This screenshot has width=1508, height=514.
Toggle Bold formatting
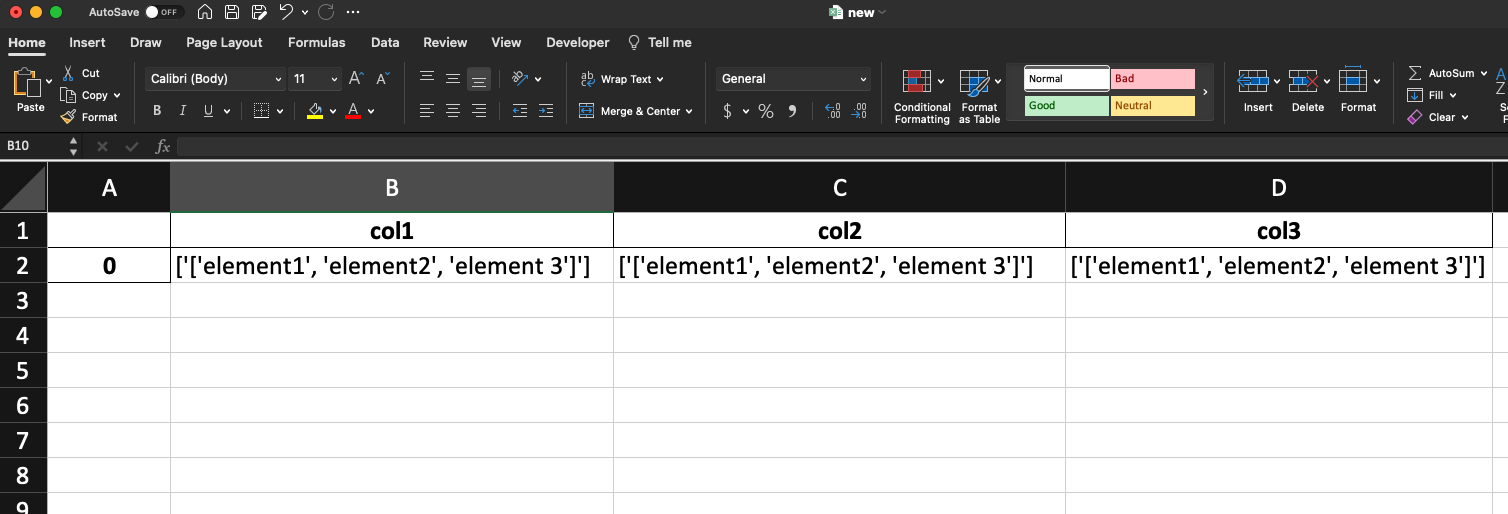pyautogui.click(x=157, y=111)
